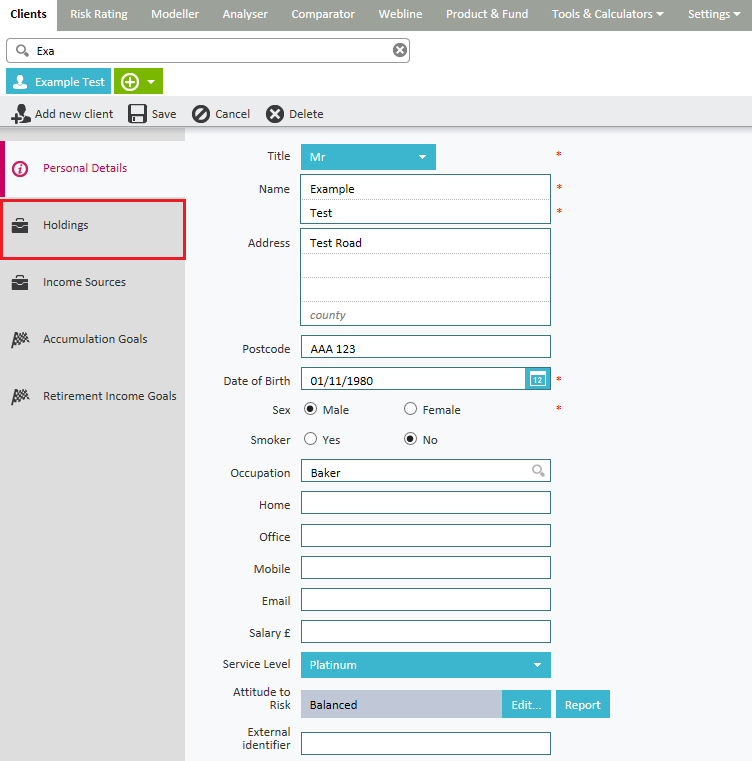Screen dimensions: 752x761
Task: Click the Report button
Action: coord(583,704)
